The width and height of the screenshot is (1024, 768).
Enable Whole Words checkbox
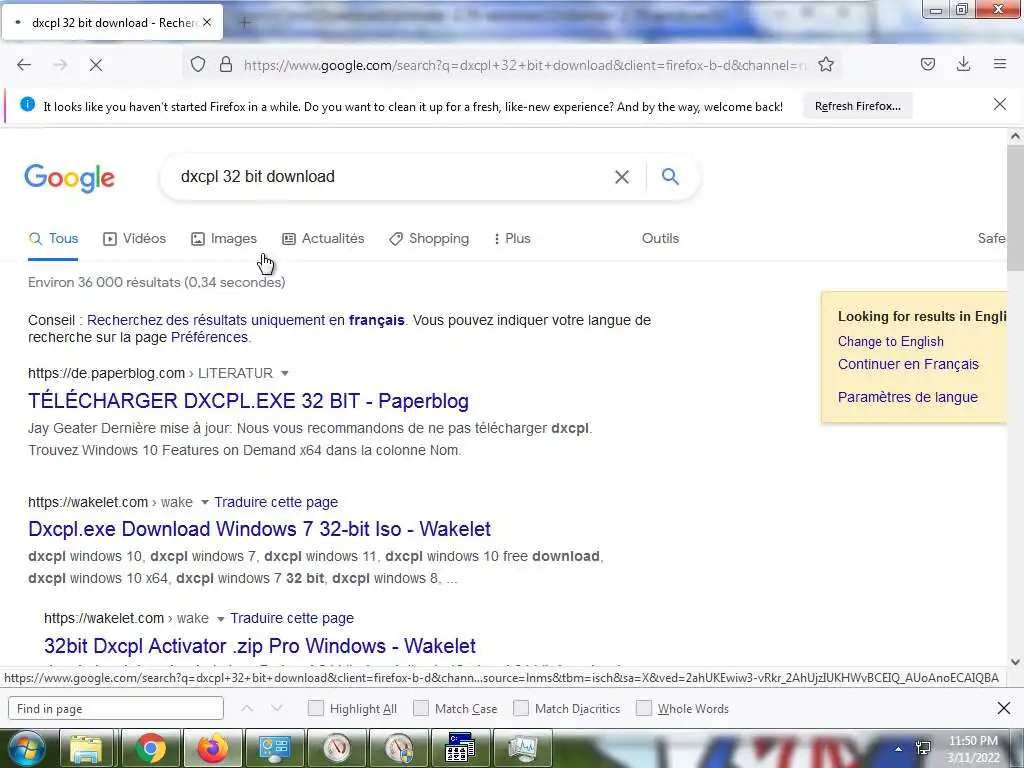click(x=644, y=709)
